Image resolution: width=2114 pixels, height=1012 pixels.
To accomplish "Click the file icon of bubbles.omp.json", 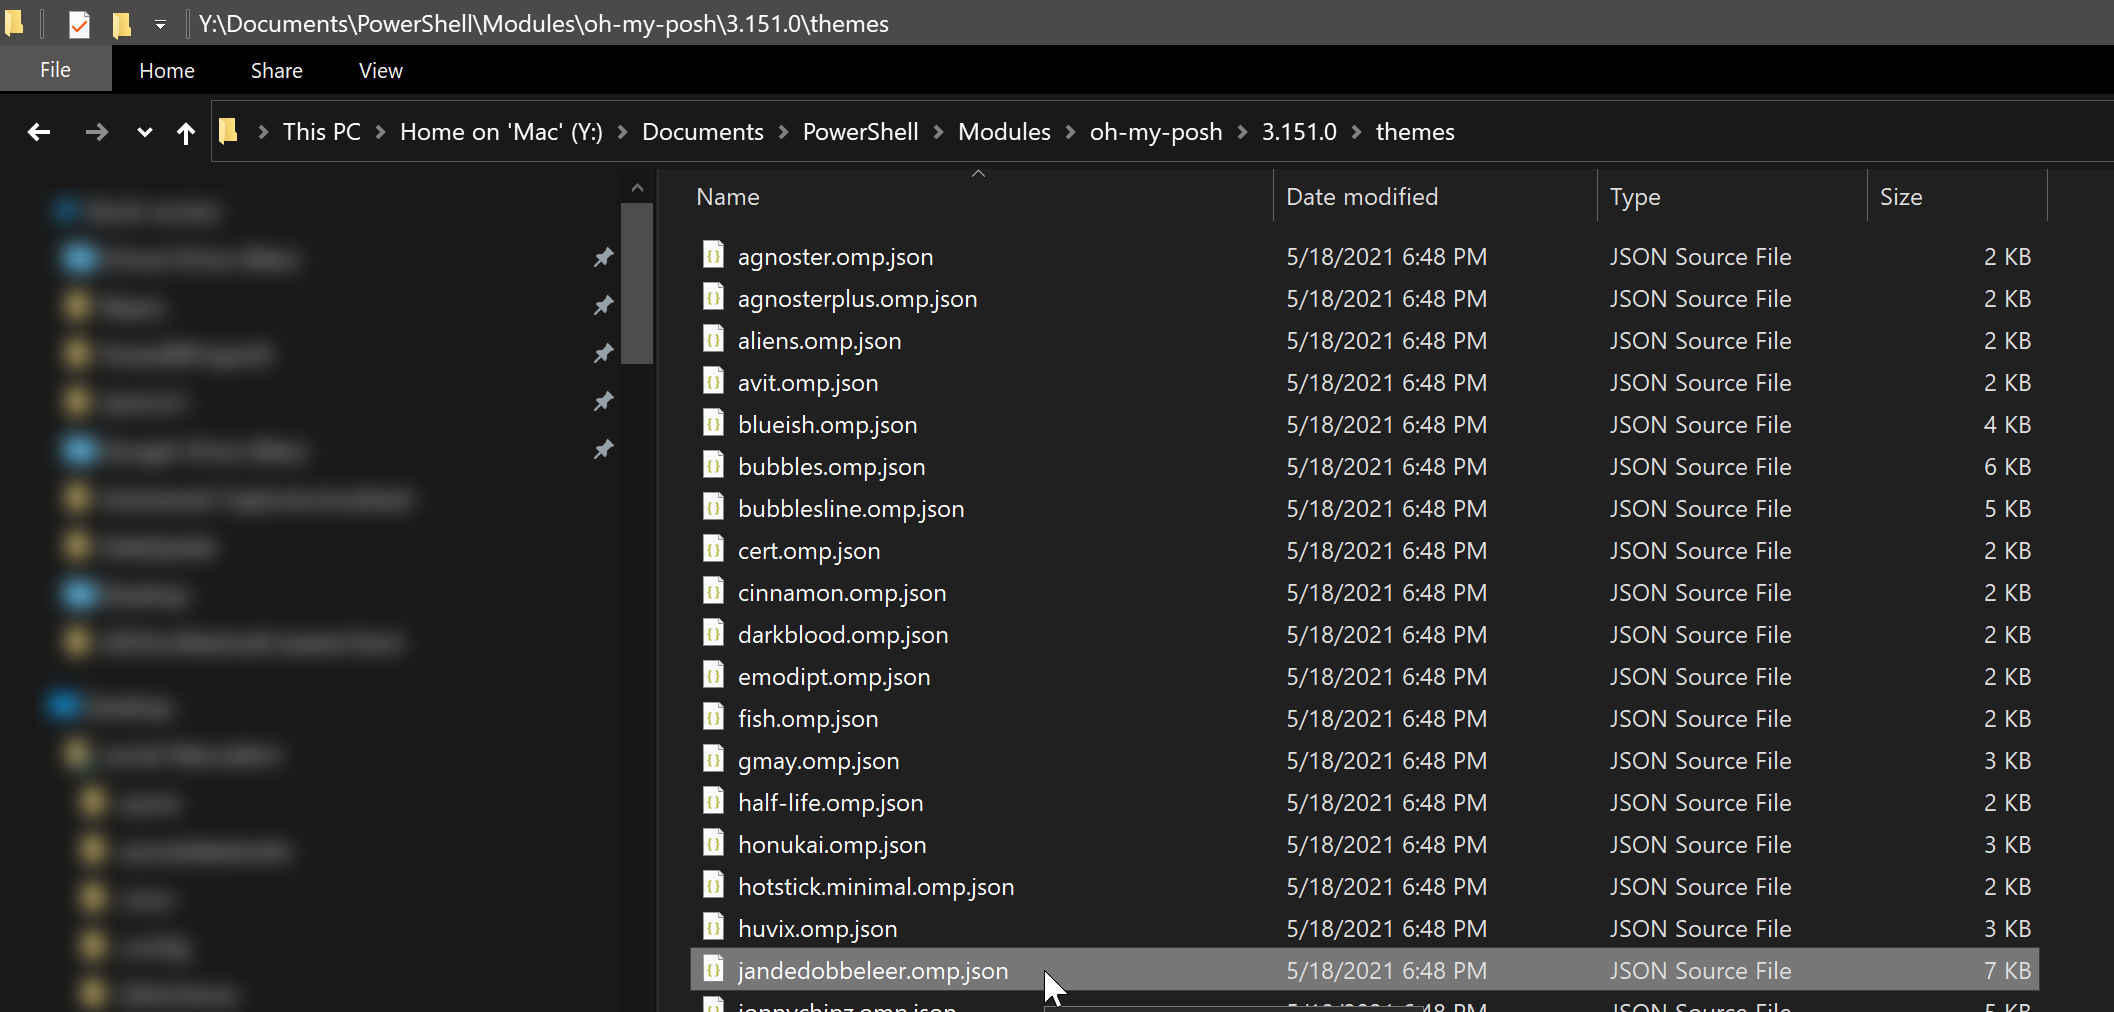I will click(713, 466).
